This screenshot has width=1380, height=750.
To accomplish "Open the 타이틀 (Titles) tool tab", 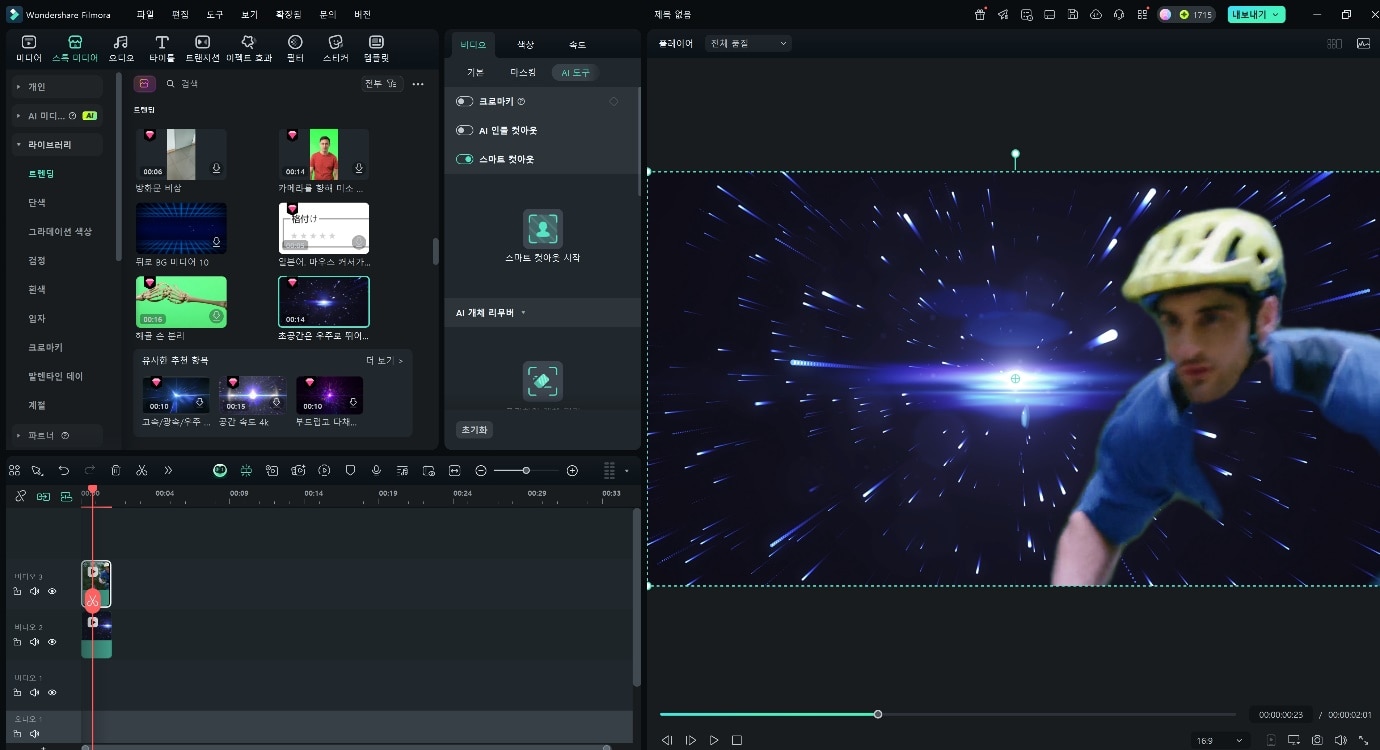I will pyautogui.click(x=161, y=47).
